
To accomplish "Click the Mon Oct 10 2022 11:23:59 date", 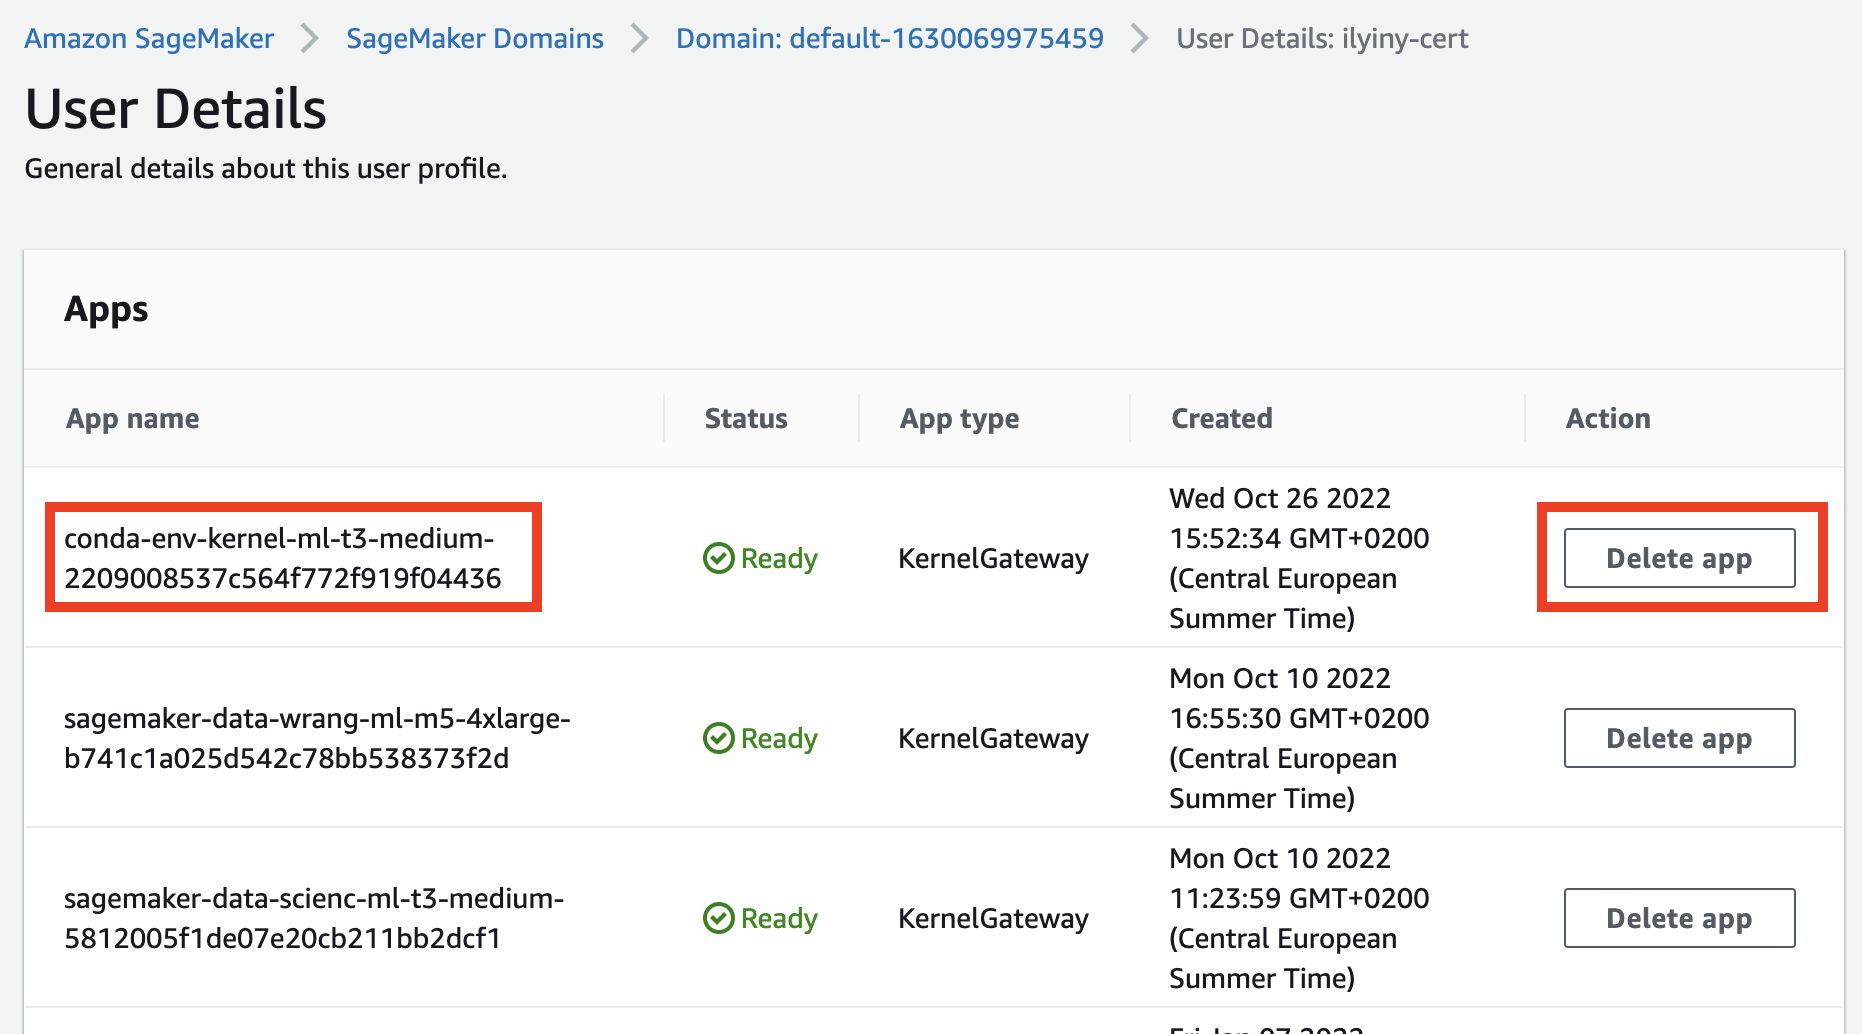I will coord(1299,918).
